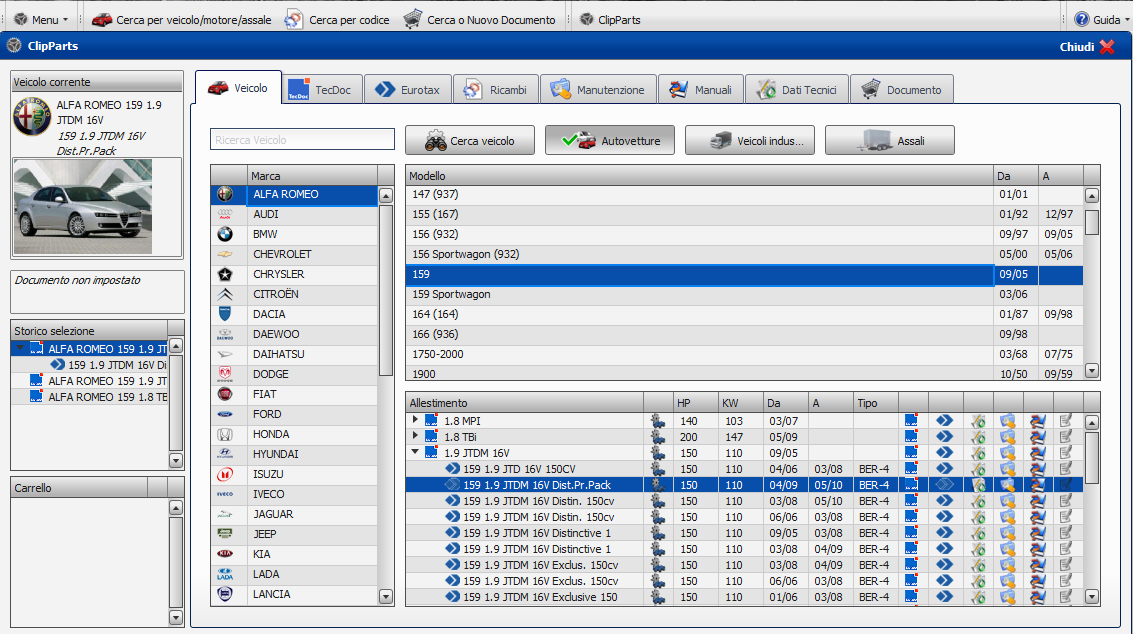Open the Guida help dropdown
The image size is (1133, 634).
pos(1101,20)
